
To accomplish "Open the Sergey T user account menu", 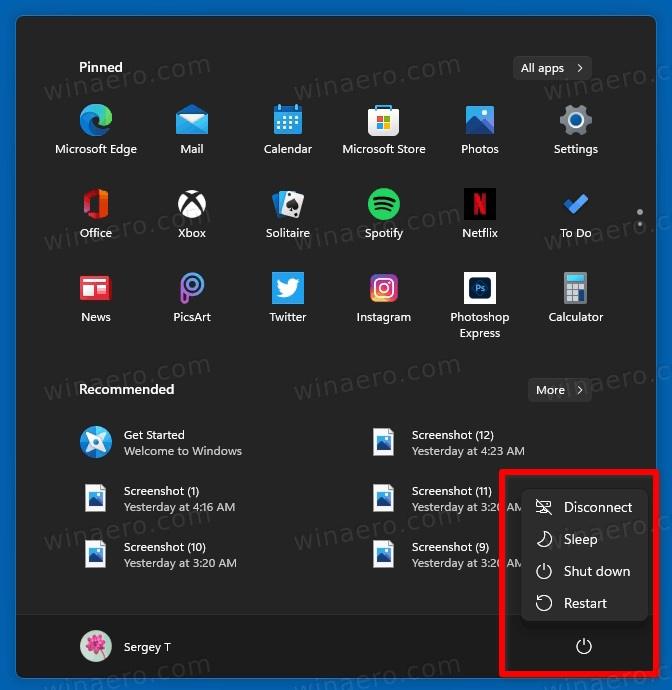I will [x=126, y=647].
